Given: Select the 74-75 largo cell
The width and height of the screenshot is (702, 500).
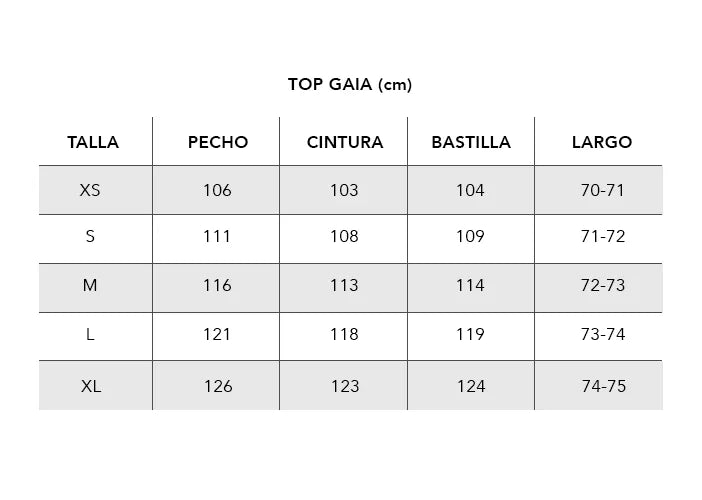Looking at the screenshot, I should coord(604,386).
